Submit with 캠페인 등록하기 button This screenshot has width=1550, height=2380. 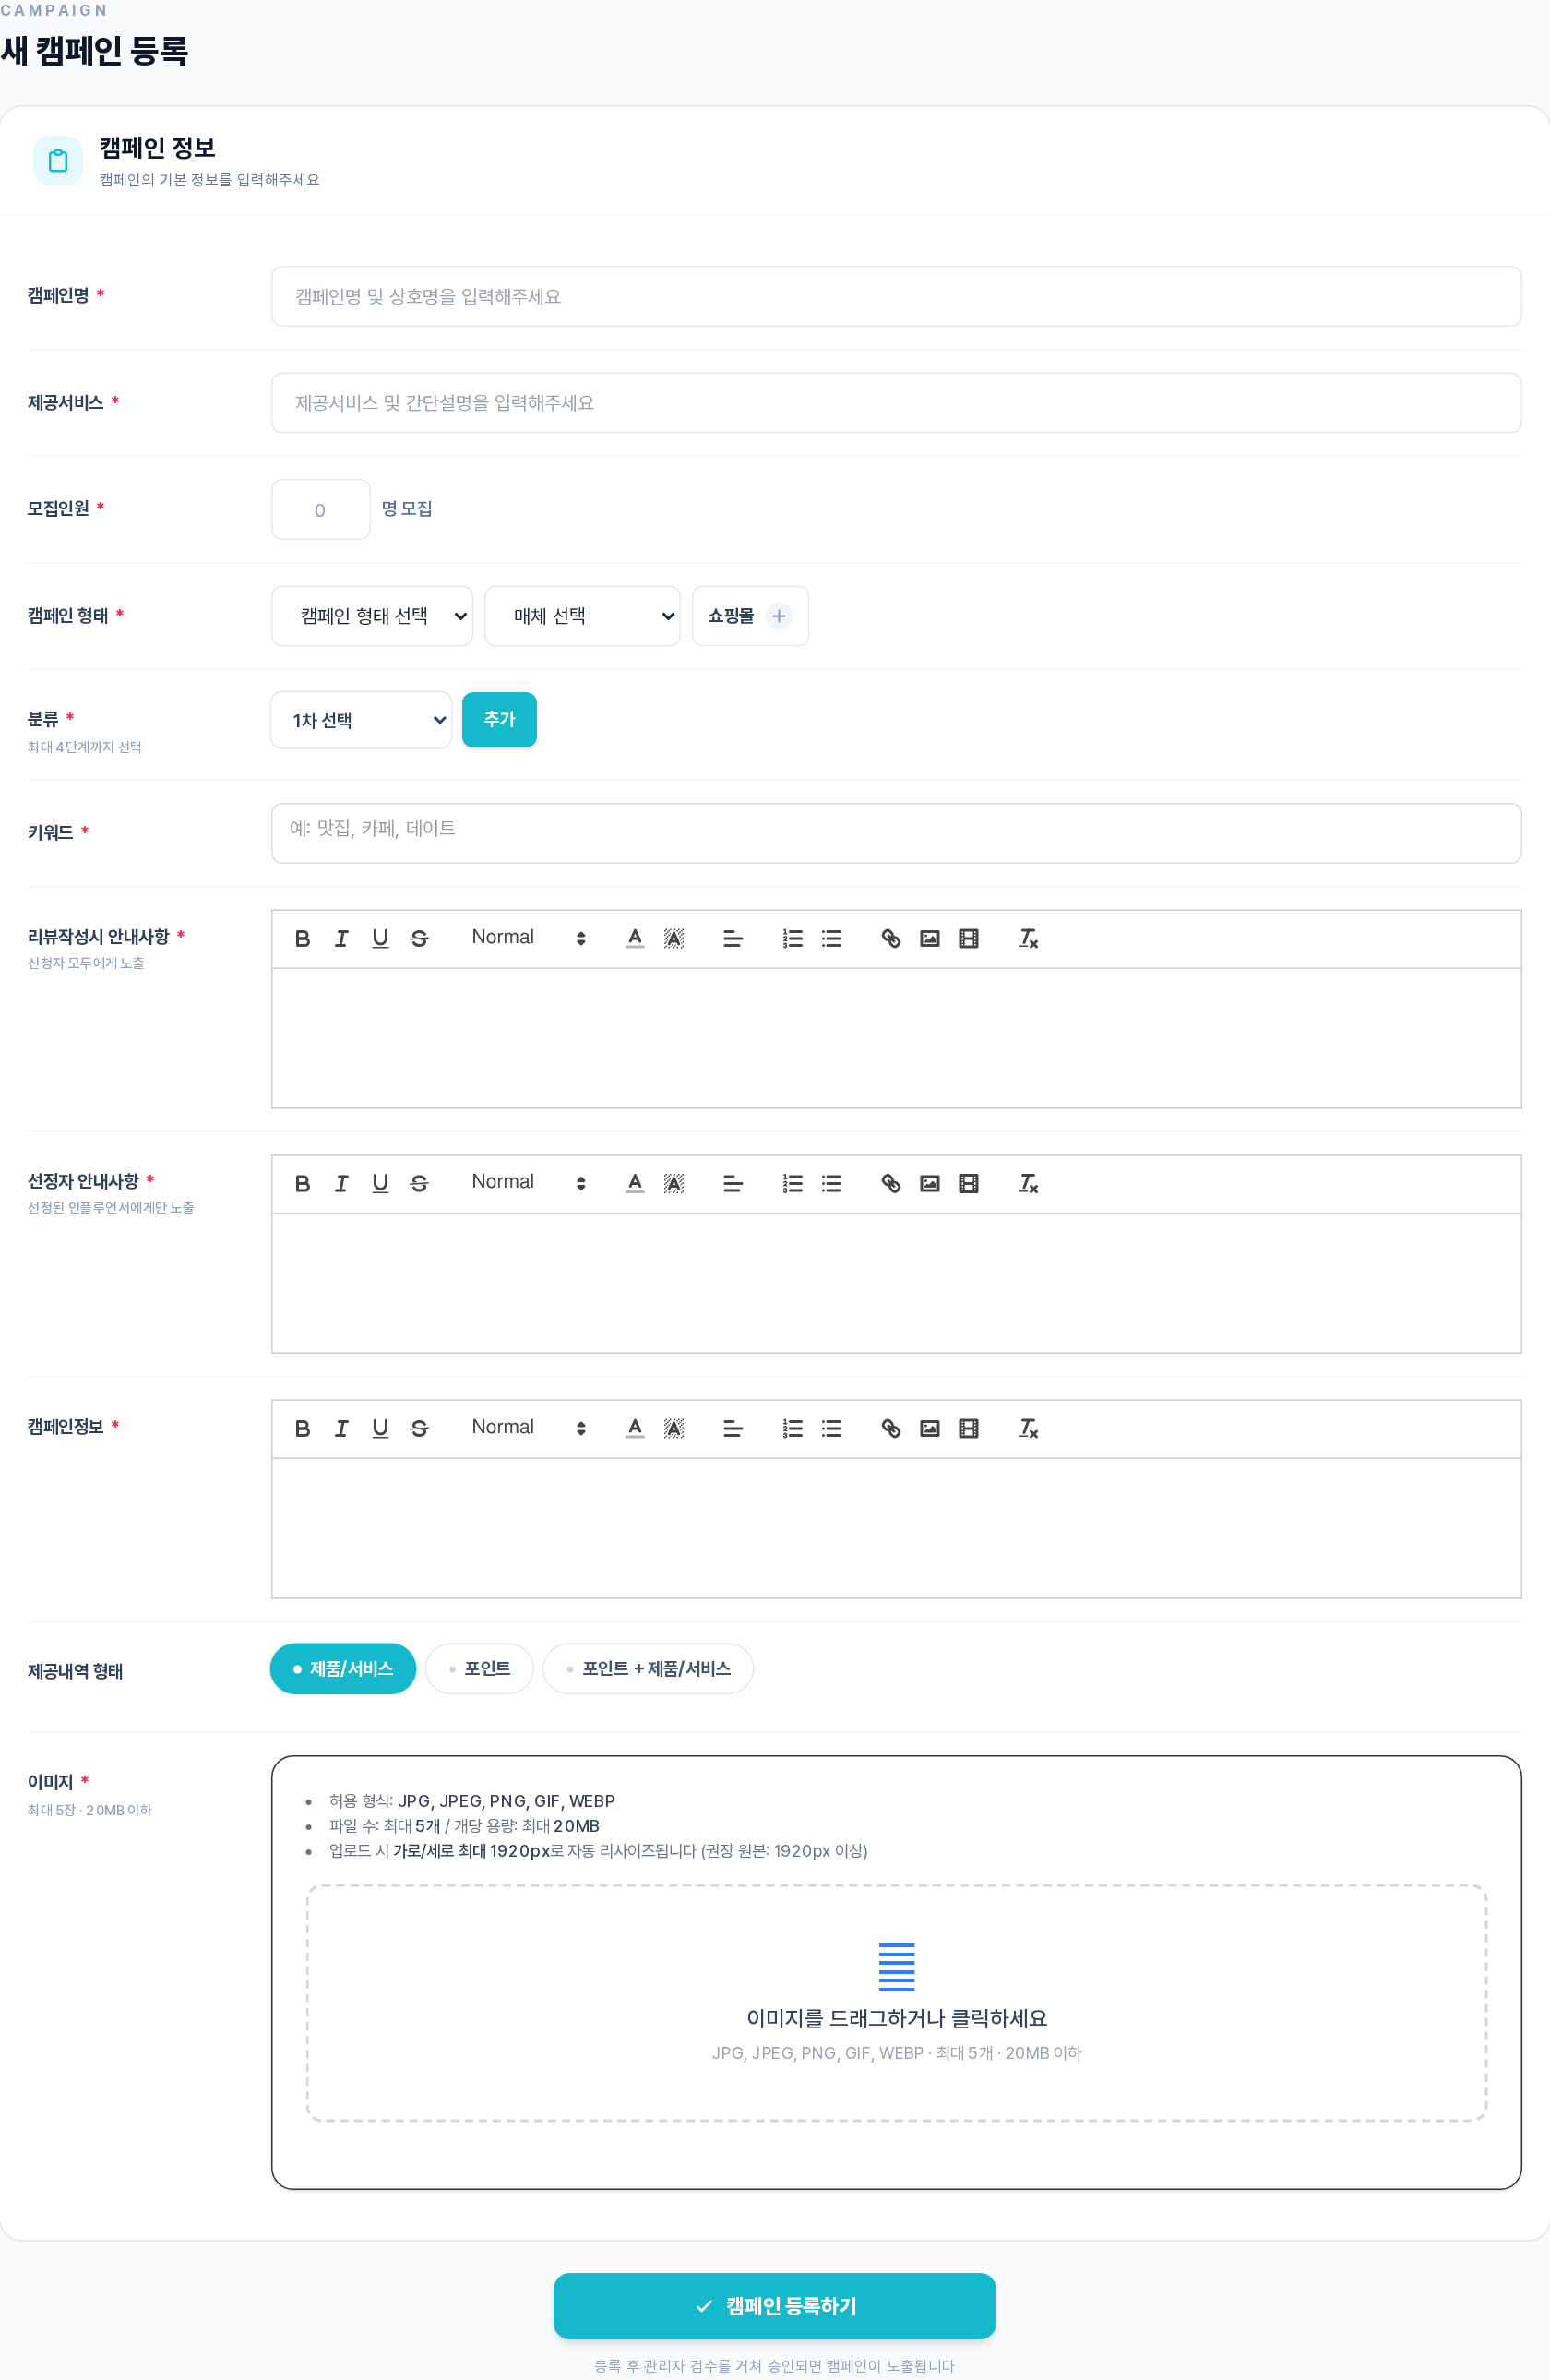tap(775, 2306)
